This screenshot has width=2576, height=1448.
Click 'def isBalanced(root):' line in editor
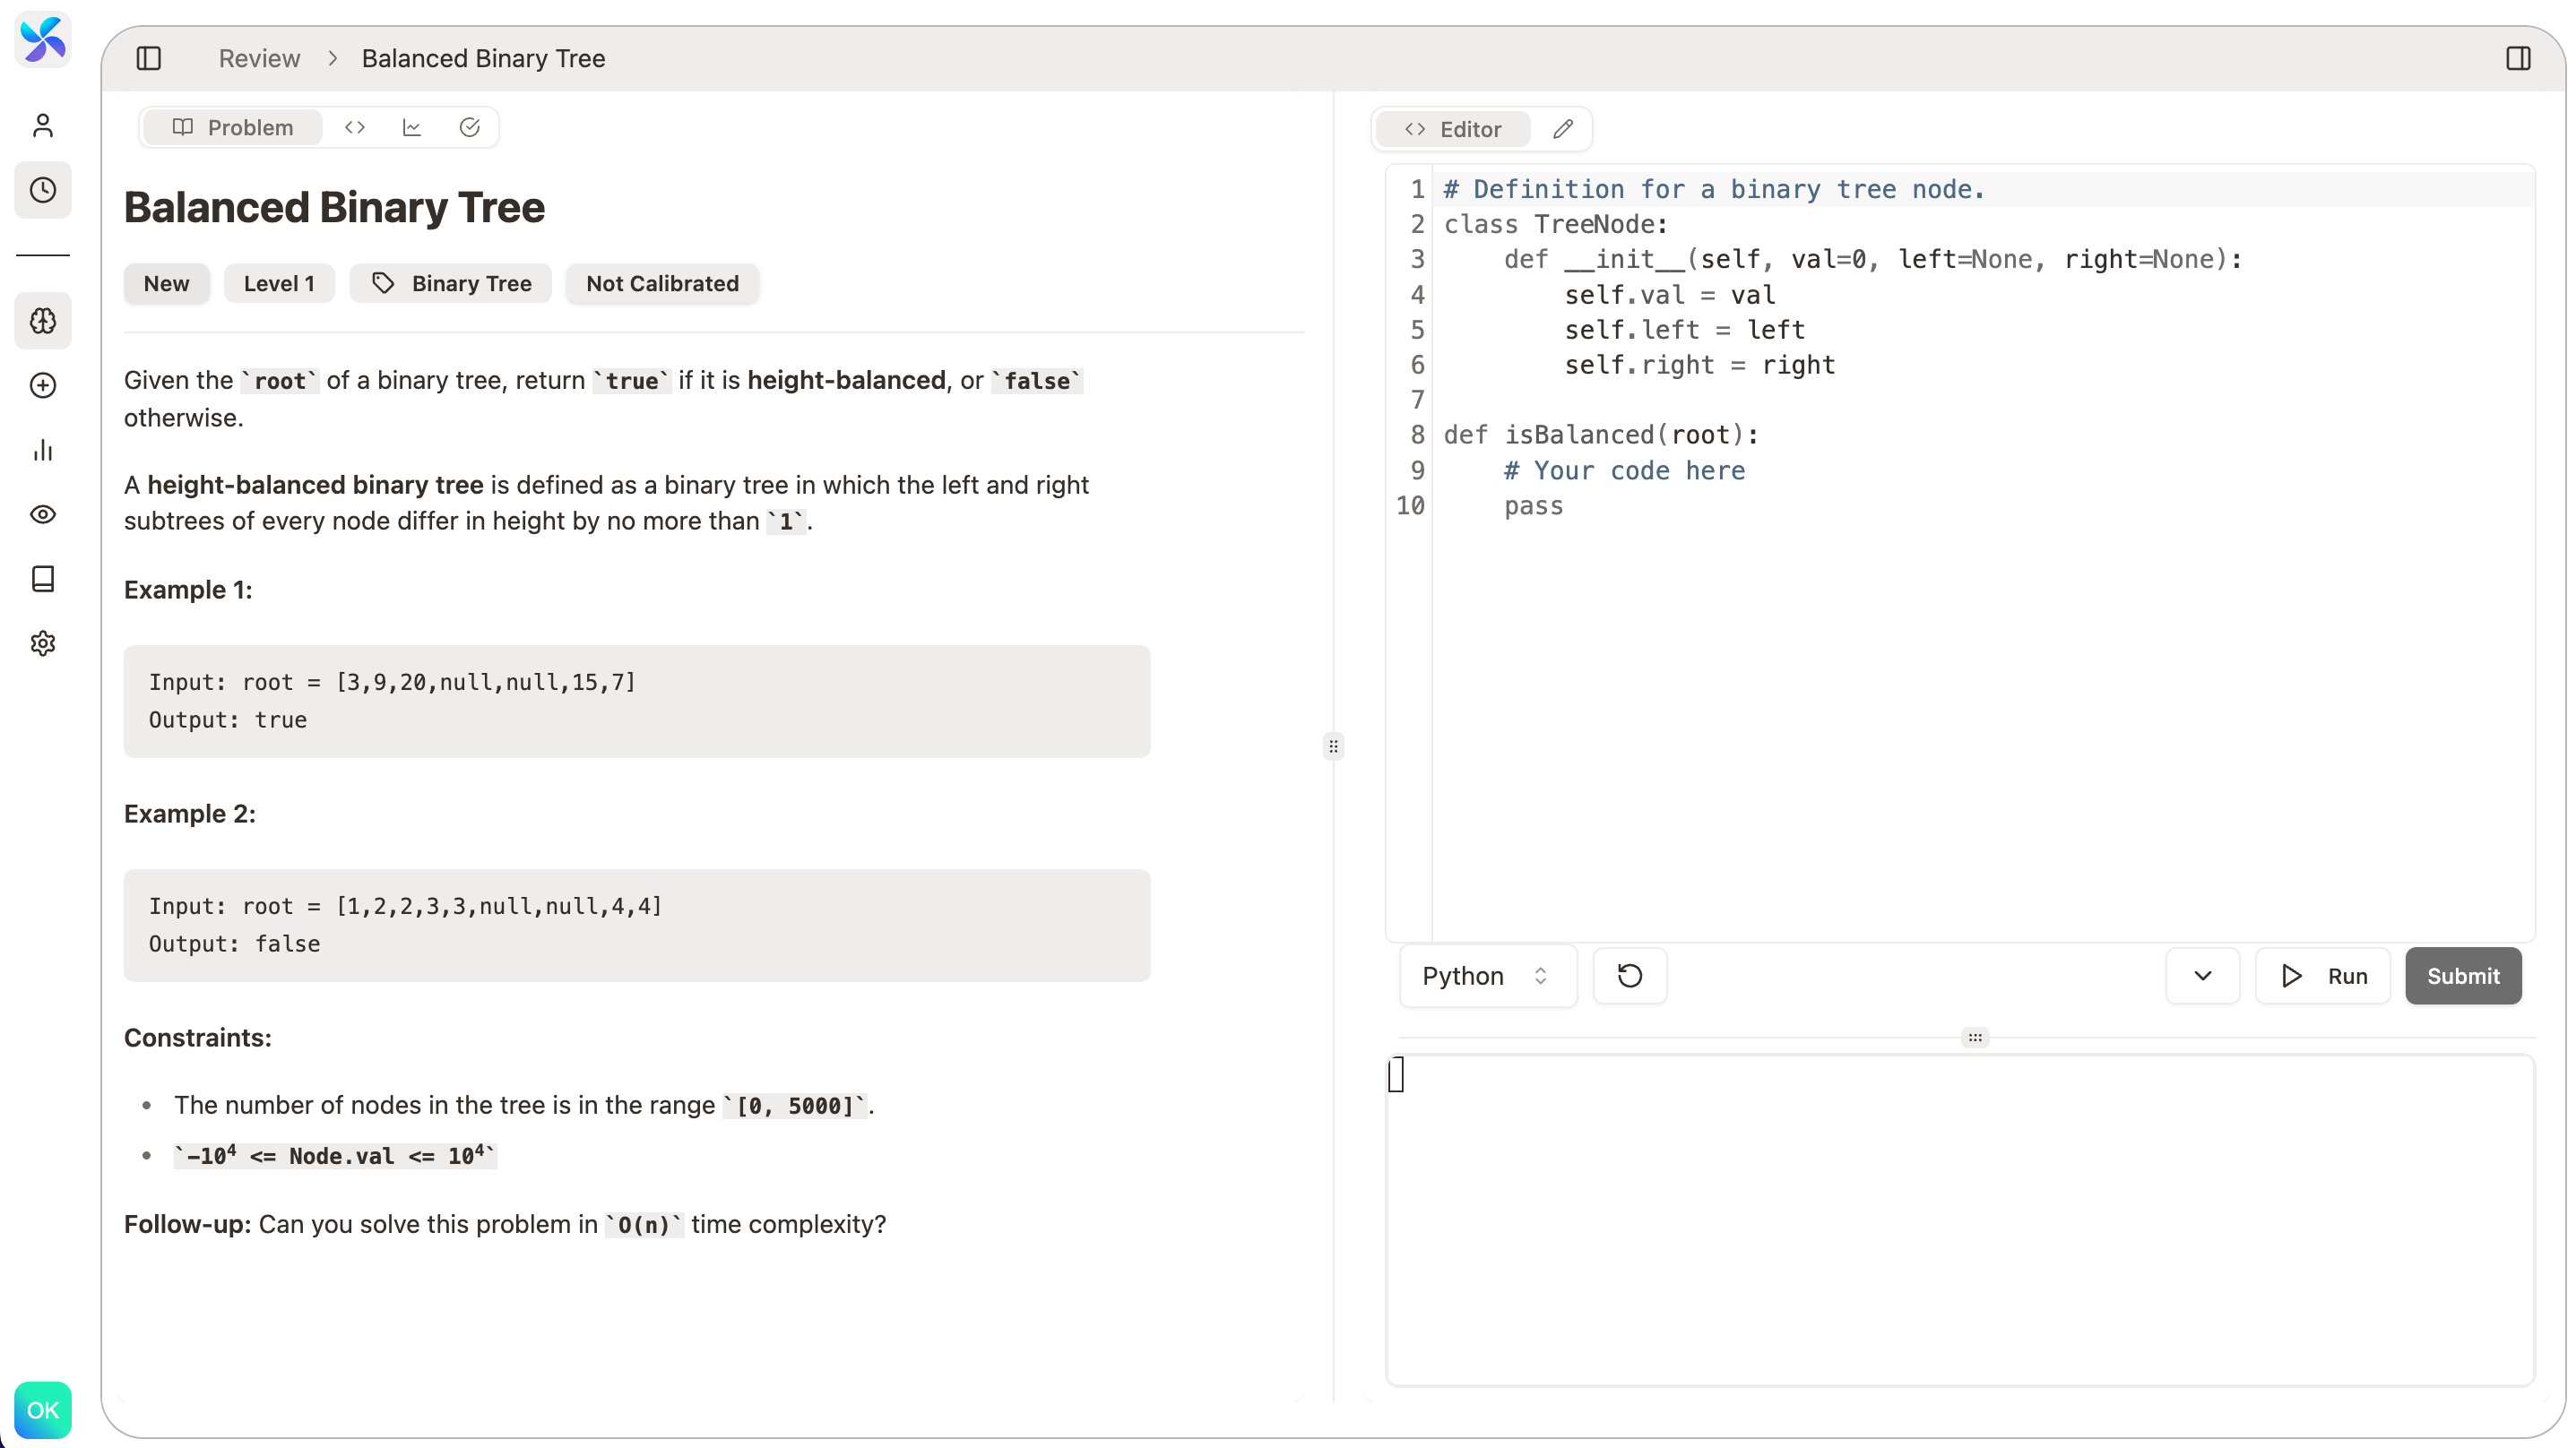1600,435
